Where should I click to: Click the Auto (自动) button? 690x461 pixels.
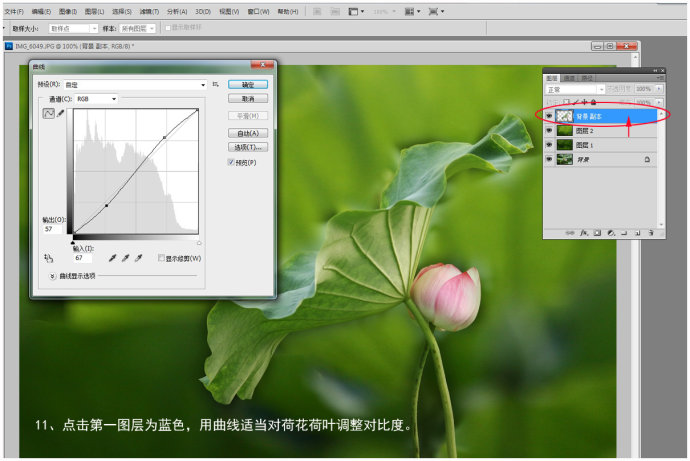247,133
